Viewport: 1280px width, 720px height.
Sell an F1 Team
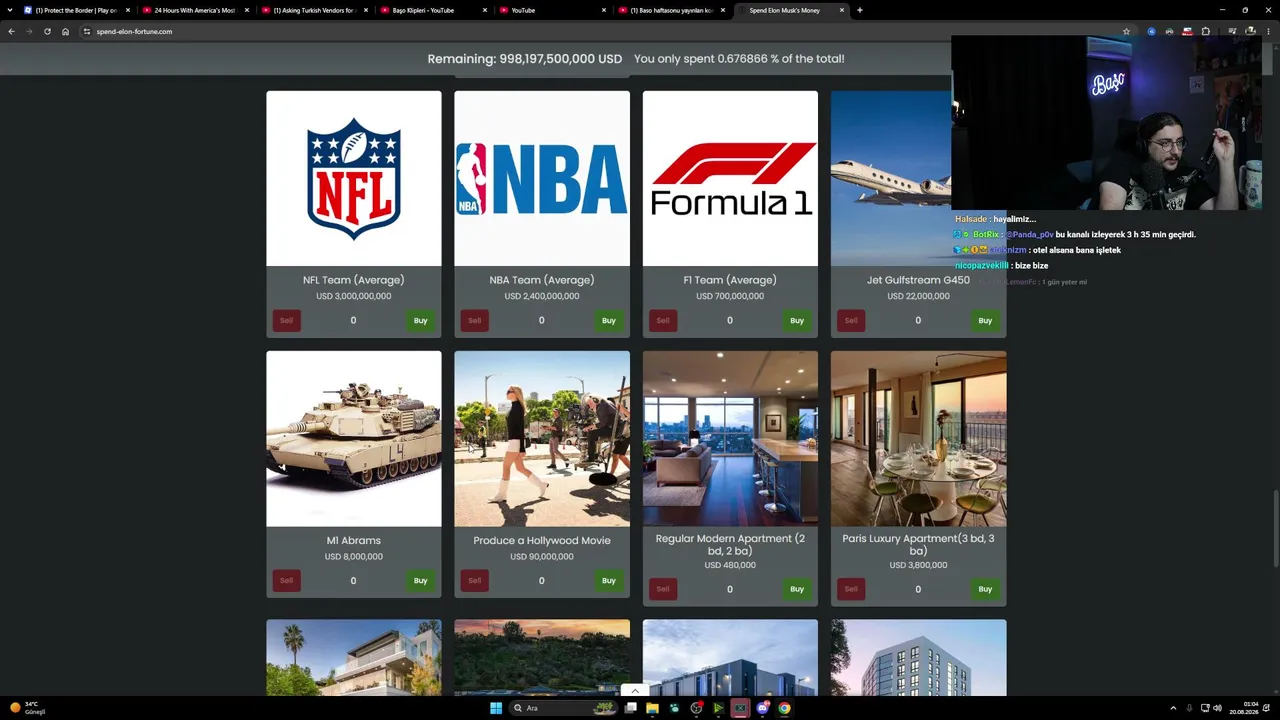tap(663, 321)
